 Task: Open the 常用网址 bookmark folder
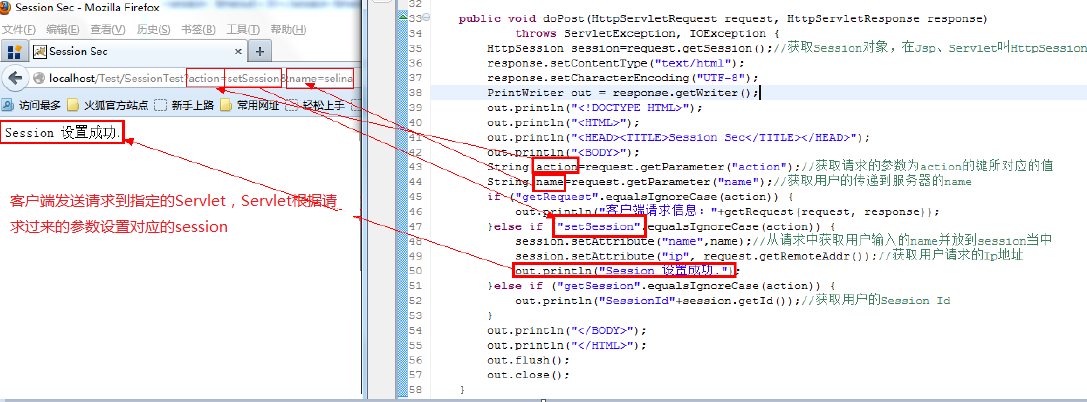coord(250,105)
